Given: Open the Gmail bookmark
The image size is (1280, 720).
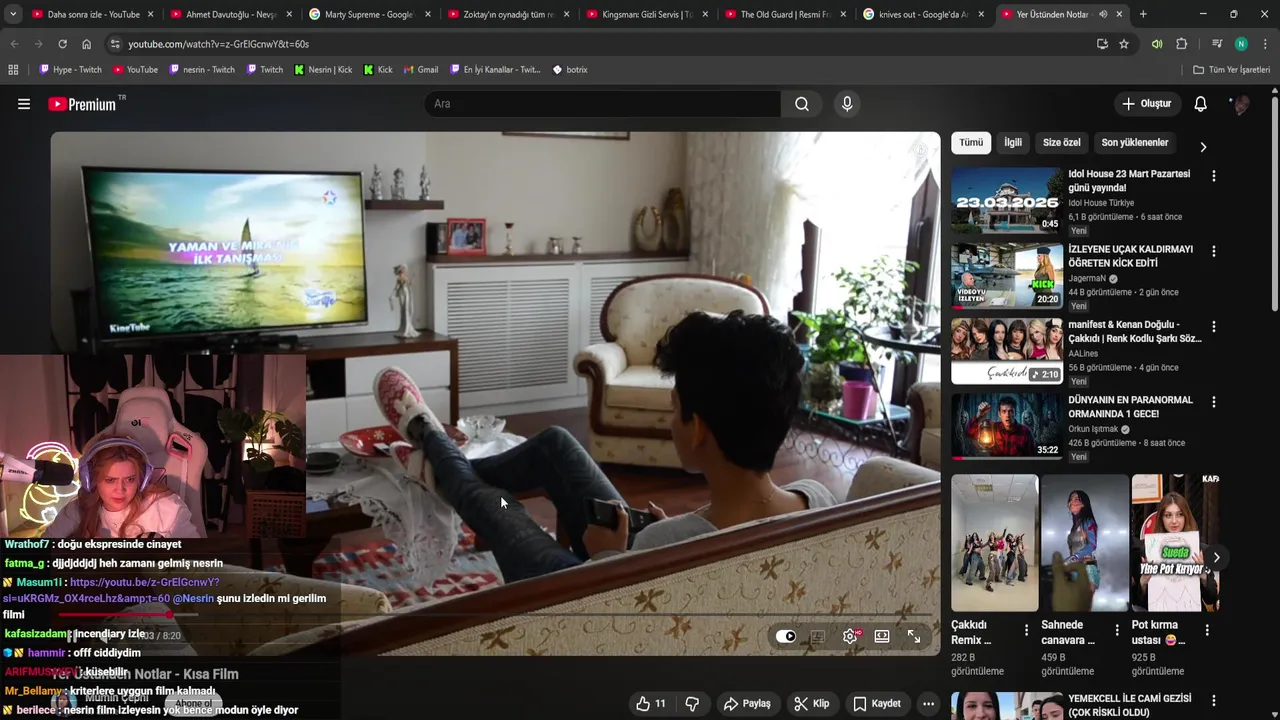Looking at the screenshot, I should tap(421, 70).
